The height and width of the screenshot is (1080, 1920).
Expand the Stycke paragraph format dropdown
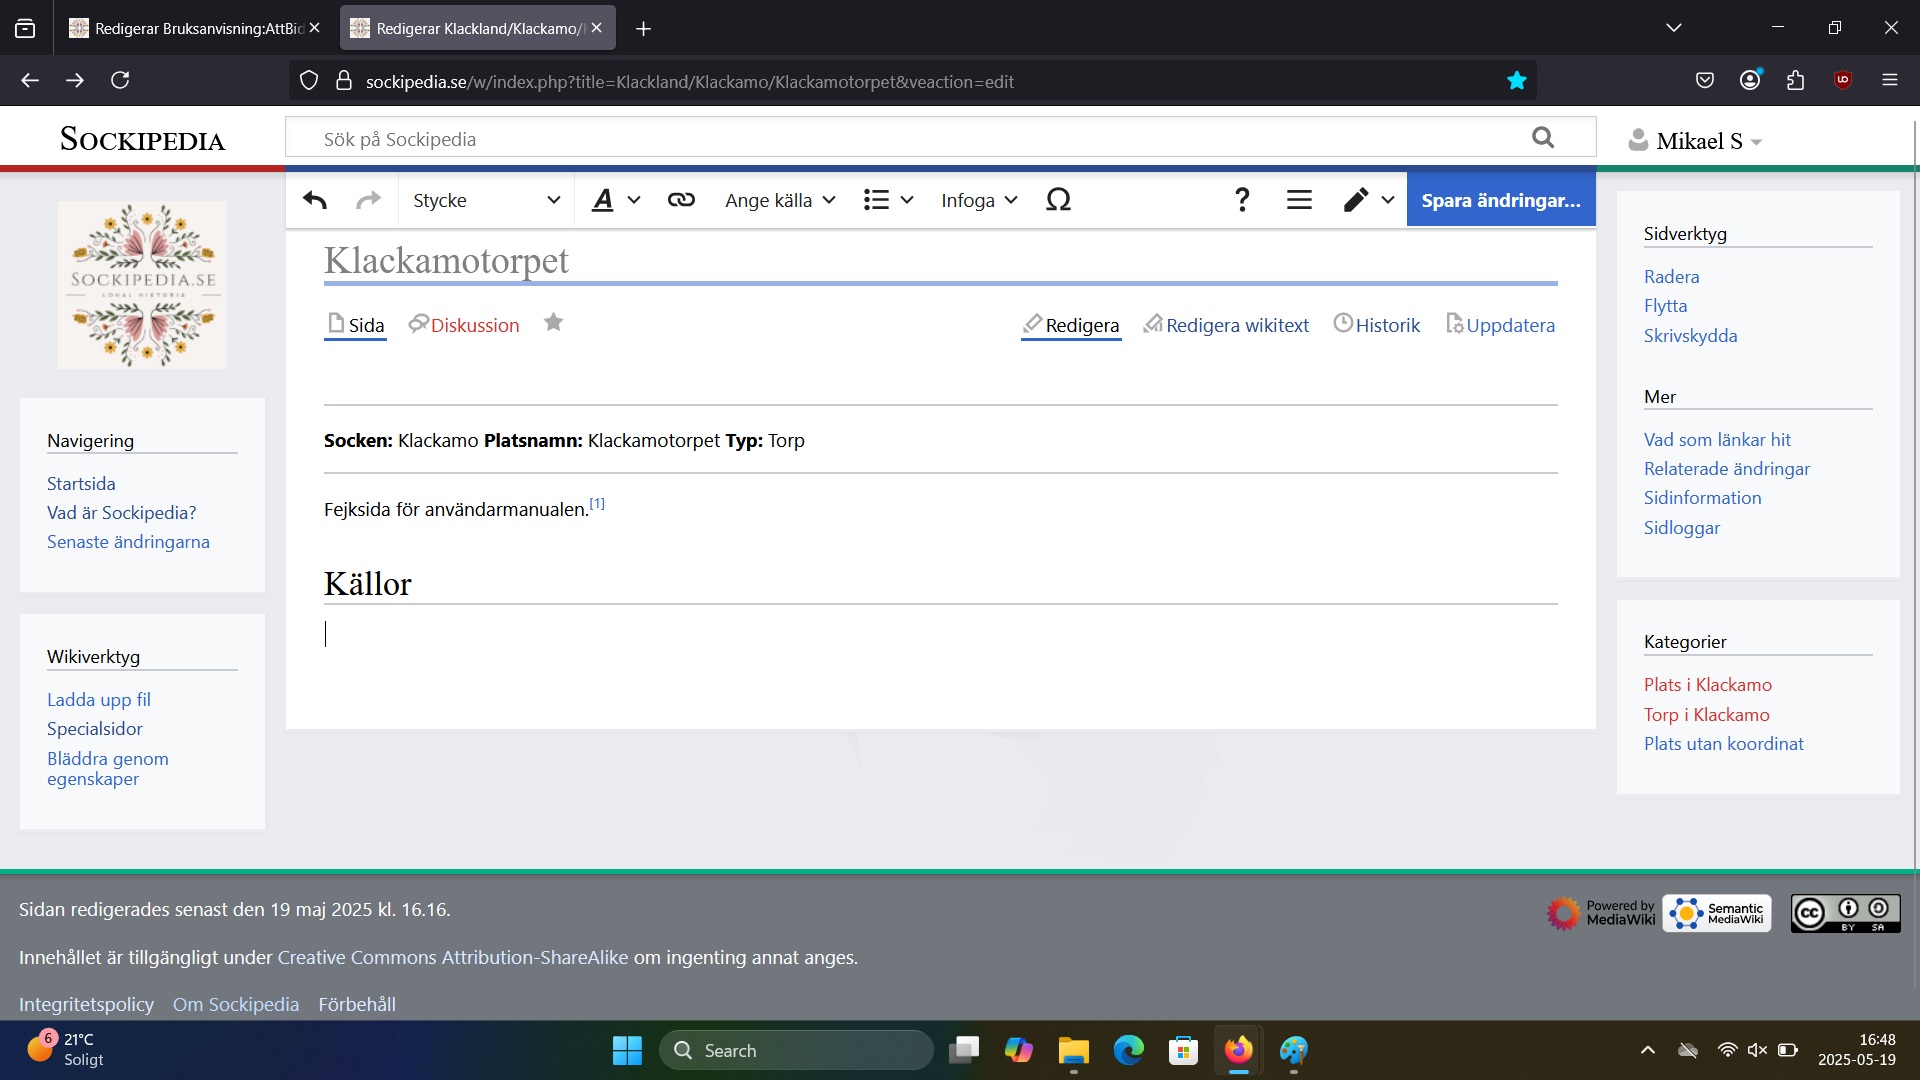(x=486, y=200)
